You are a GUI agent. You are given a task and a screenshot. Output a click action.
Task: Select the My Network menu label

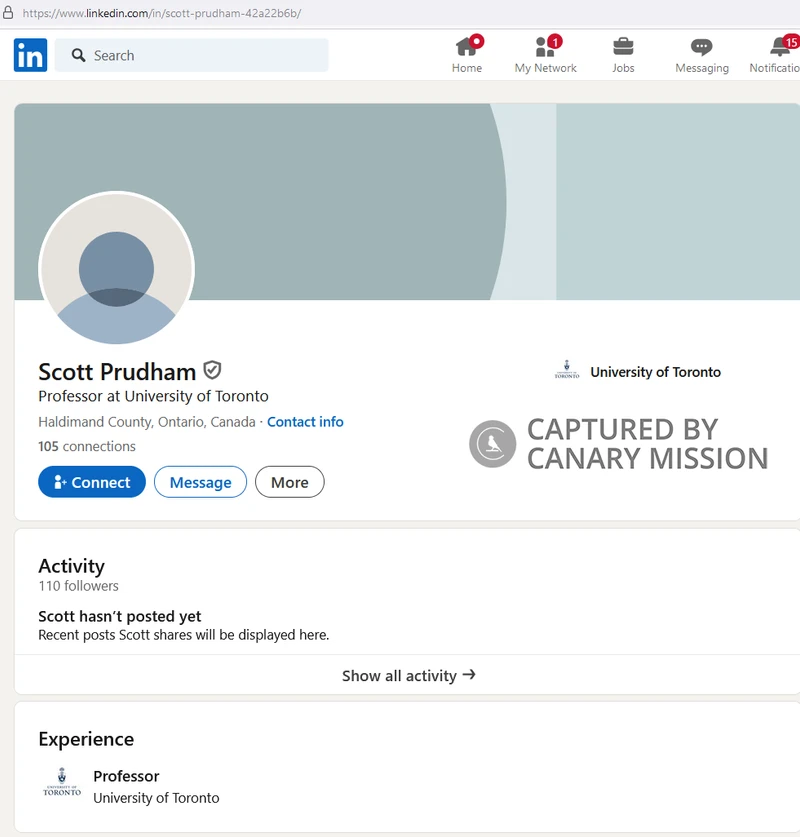[x=545, y=68]
